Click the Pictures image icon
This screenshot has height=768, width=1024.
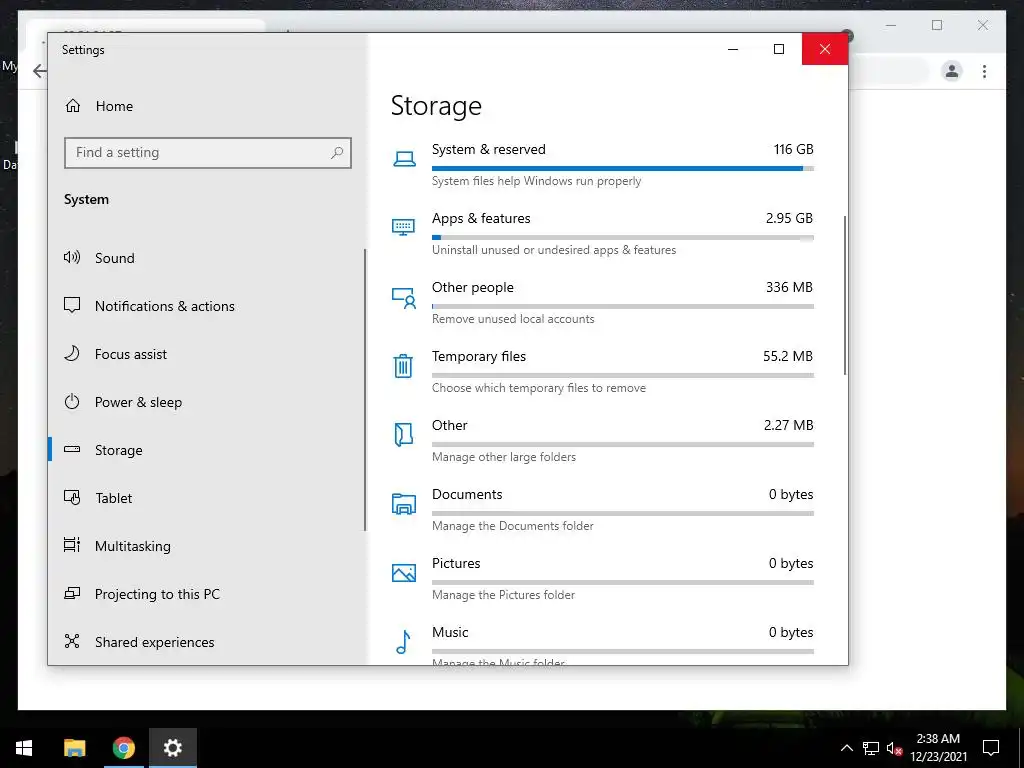pyautogui.click(x=404, y=573)
